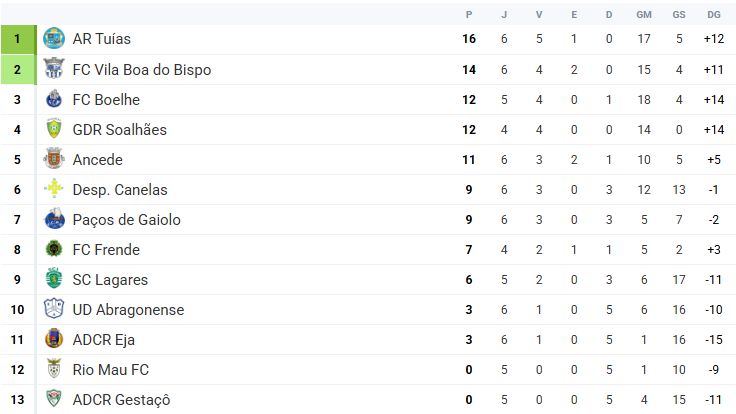
Task: Open the UD Abragonense team page
Action: point(128,310)
